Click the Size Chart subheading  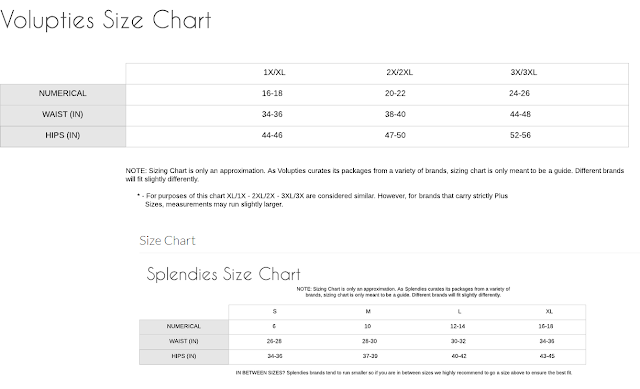tap(167, 240)
